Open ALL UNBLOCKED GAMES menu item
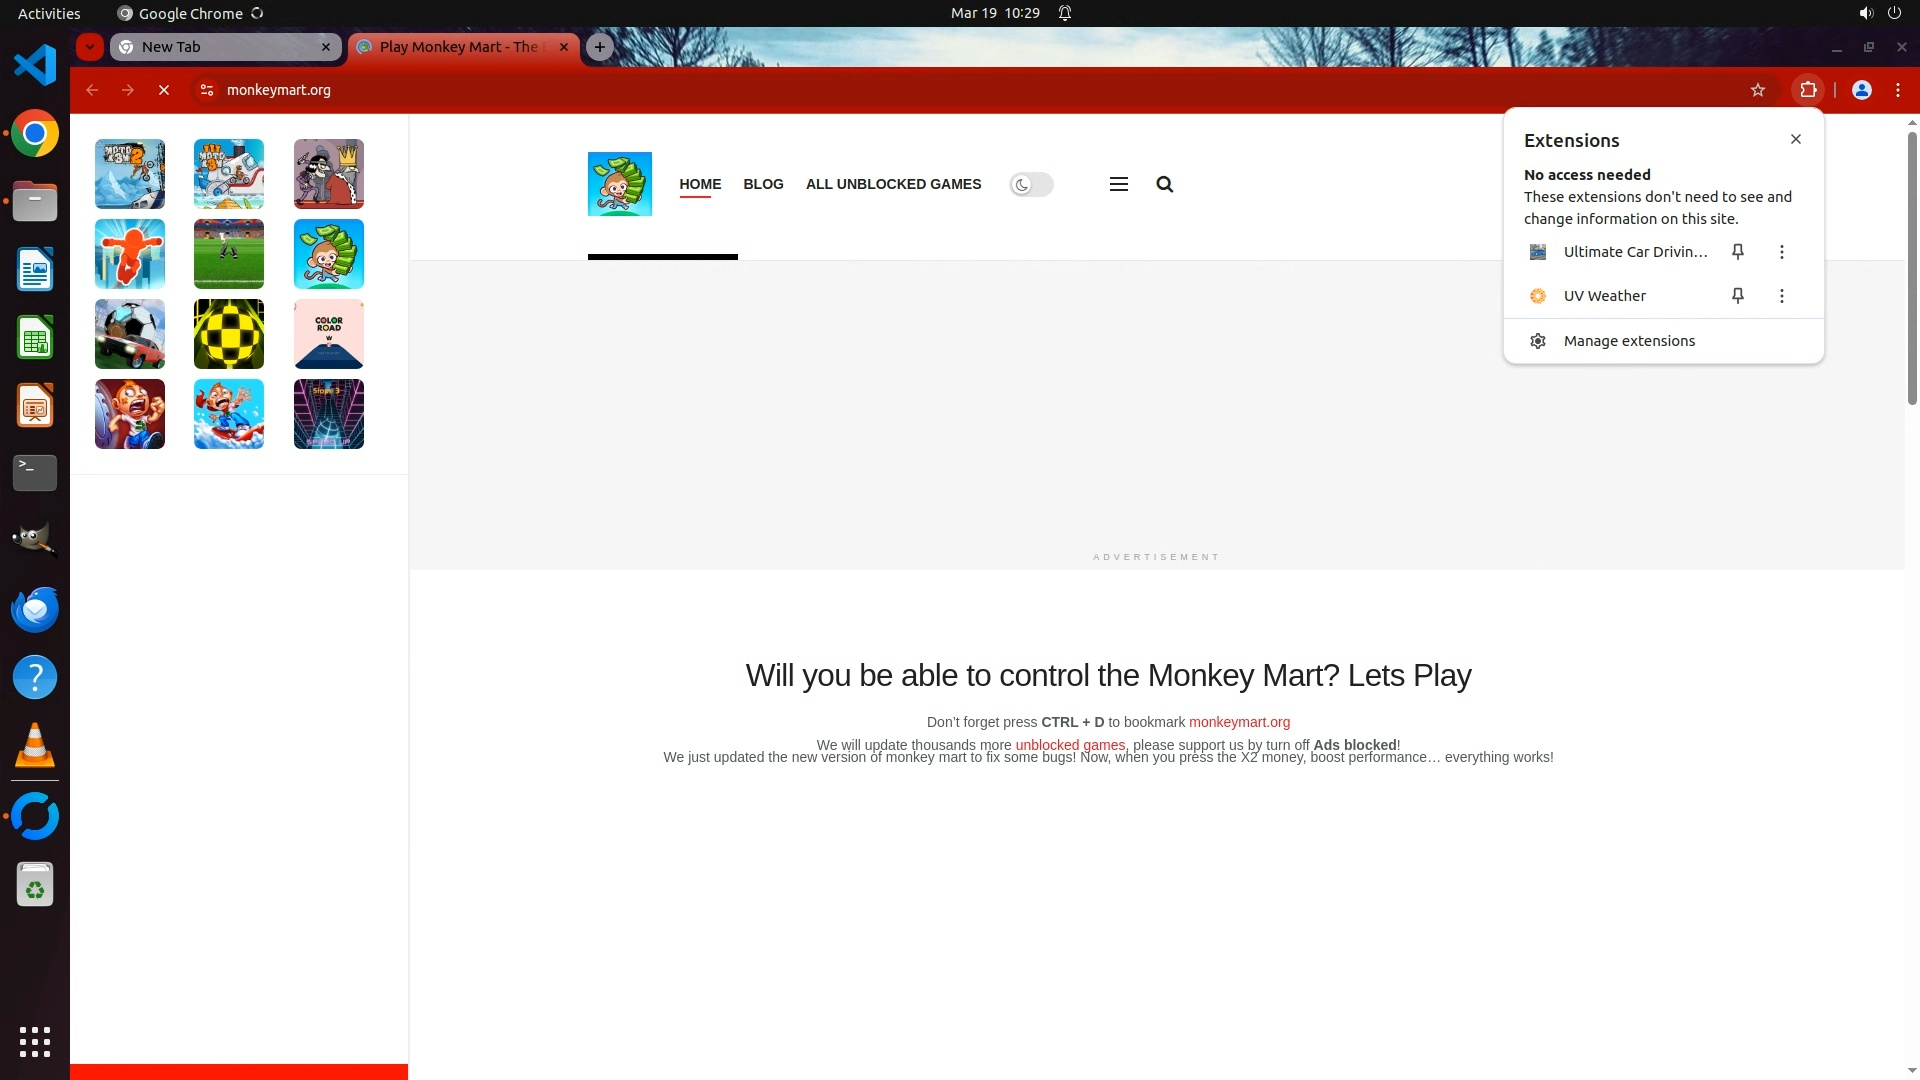 893,184
